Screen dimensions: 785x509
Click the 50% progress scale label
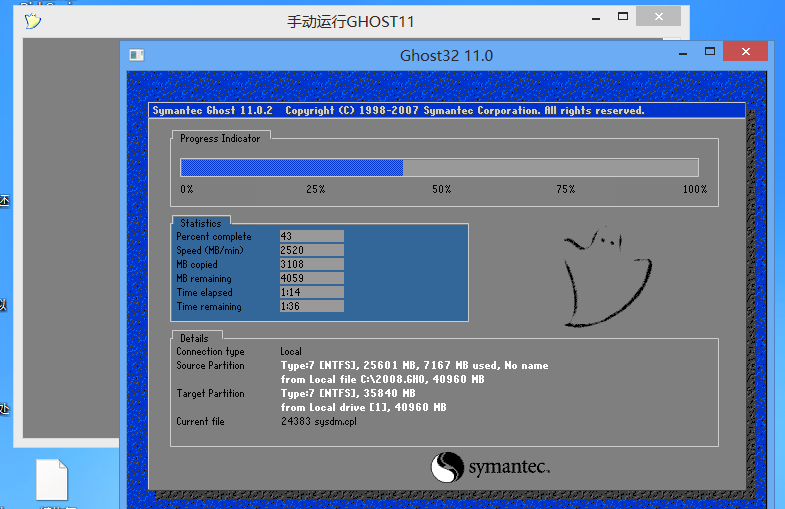[x=442, y=189]
